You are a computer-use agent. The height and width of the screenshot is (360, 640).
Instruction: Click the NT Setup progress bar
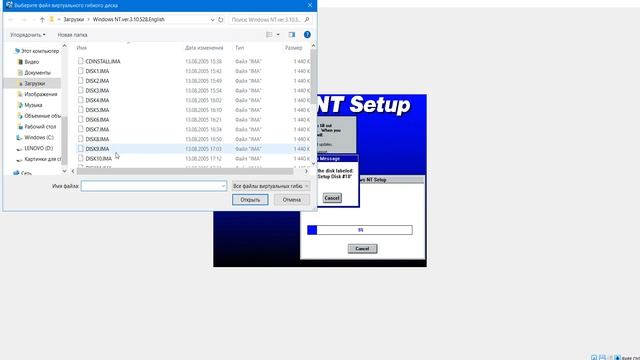click(360, 230)
